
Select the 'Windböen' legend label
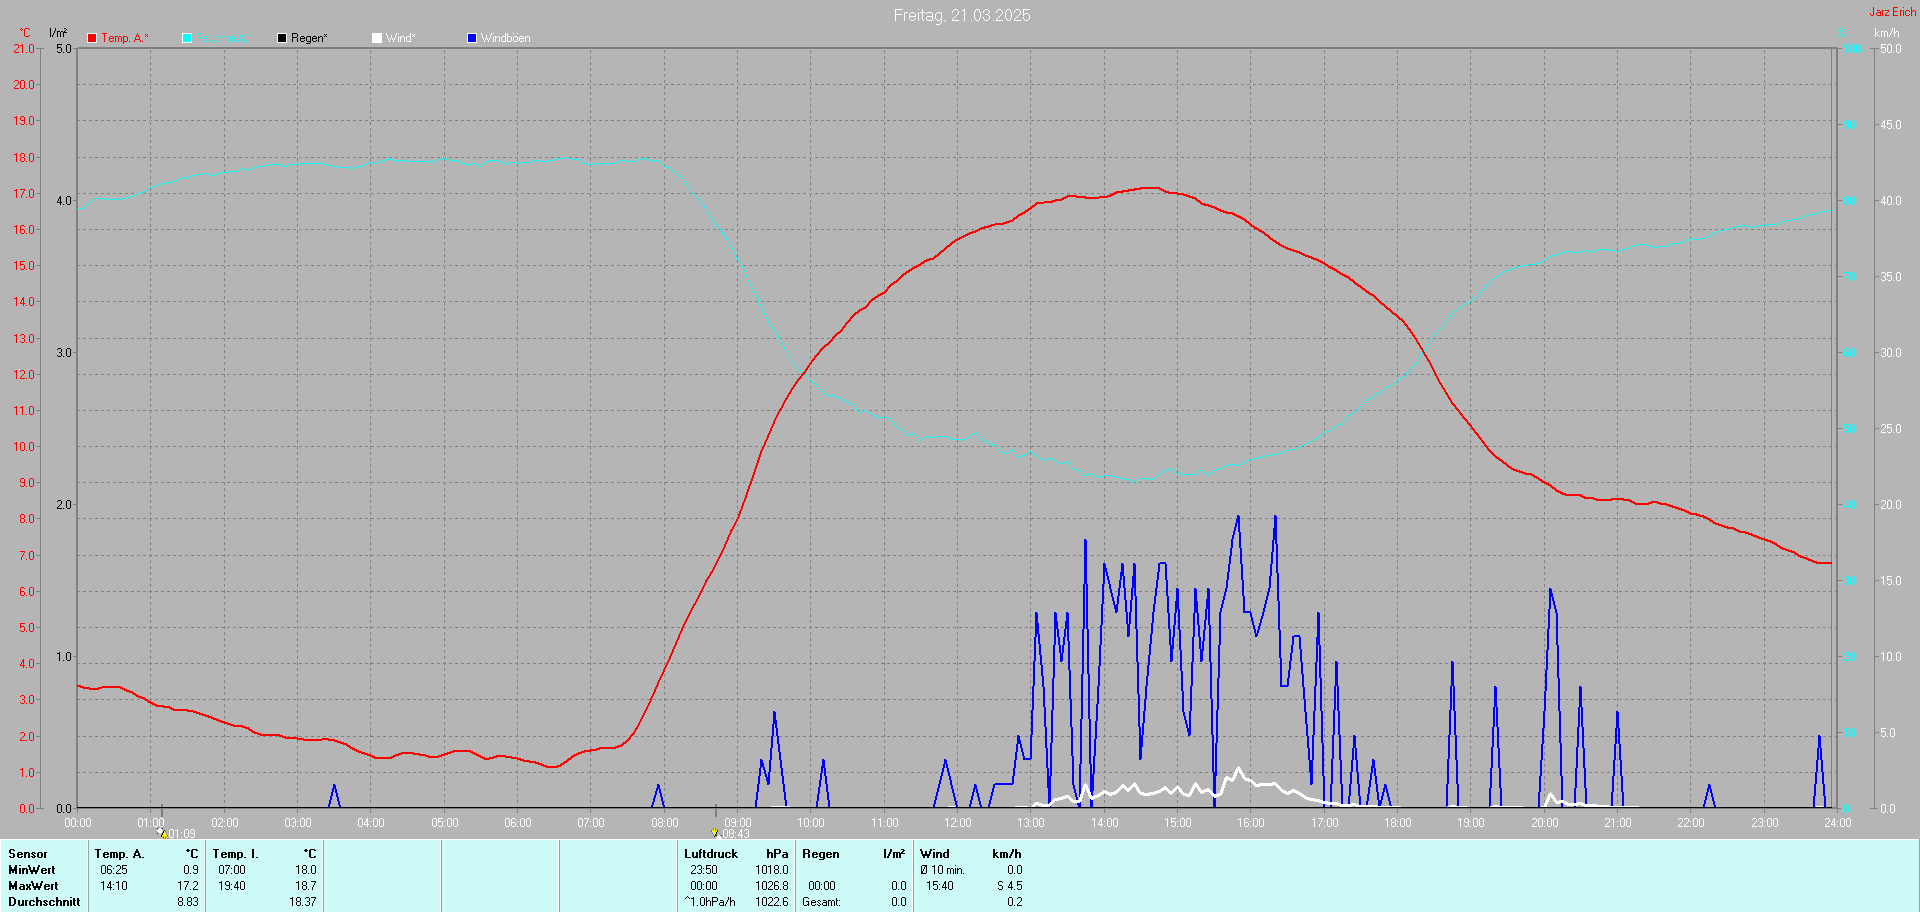click(x=505, y=38)
